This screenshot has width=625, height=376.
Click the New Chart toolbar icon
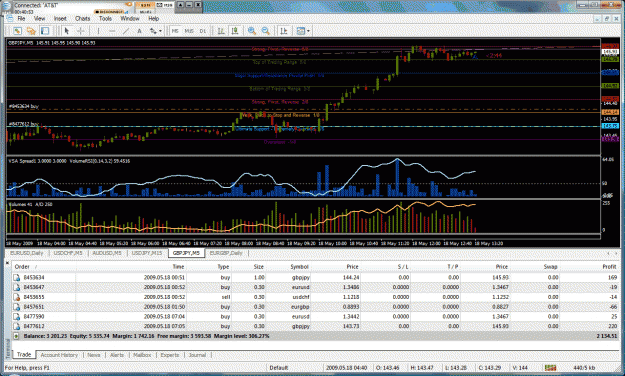click(x=17, y=31)
